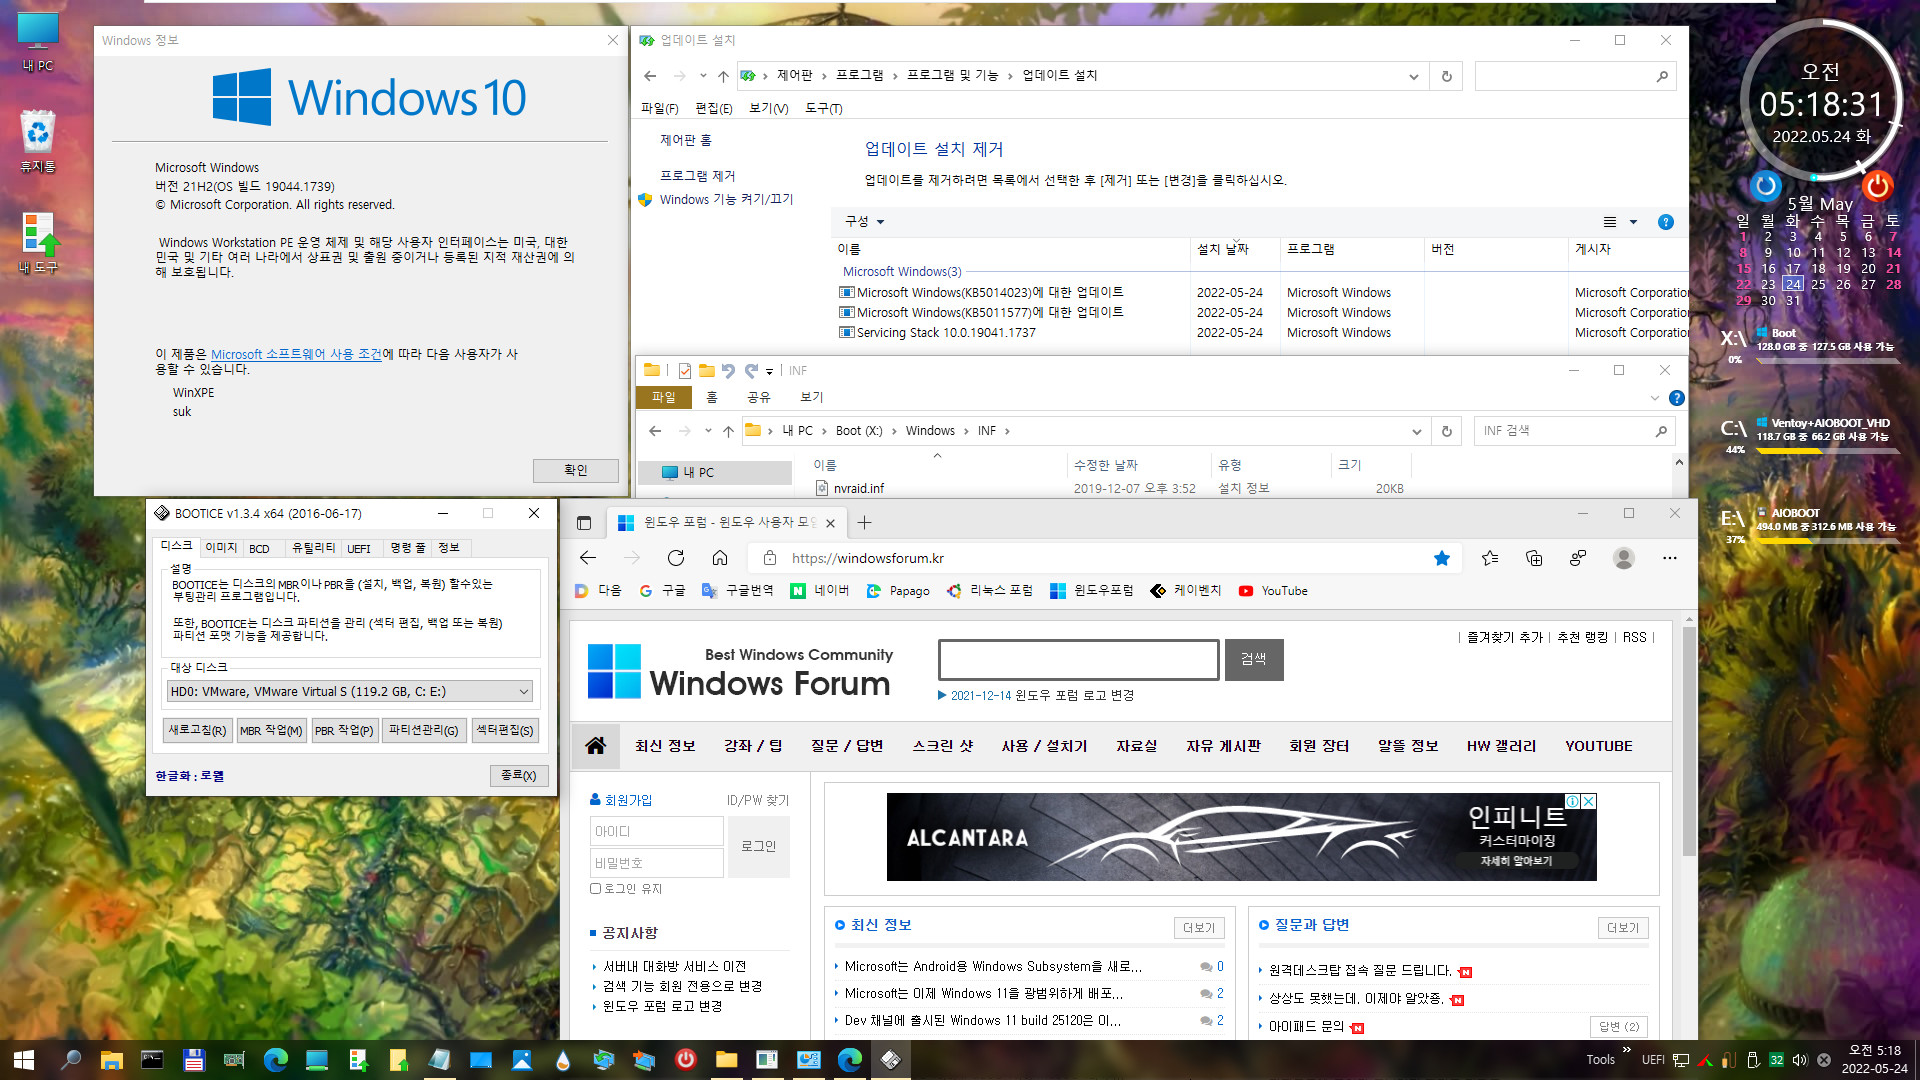Click the Edge home icon

(x=720, y=558)
